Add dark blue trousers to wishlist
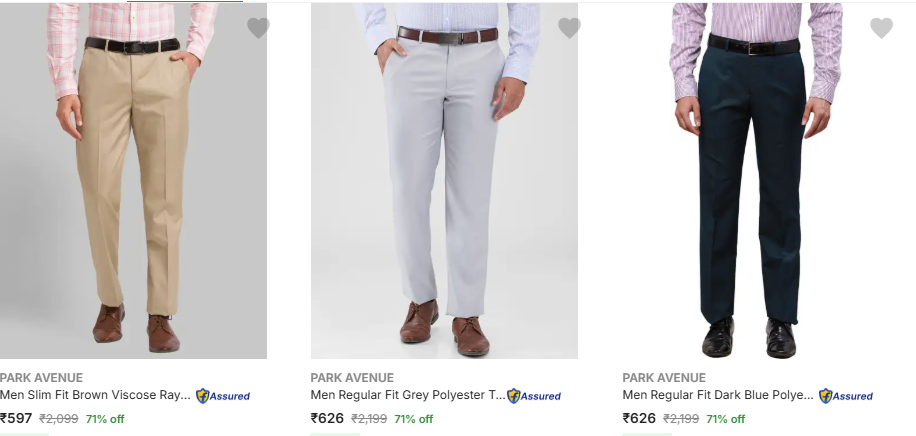This screenshot has width=916, height=436. coord(881,29)
